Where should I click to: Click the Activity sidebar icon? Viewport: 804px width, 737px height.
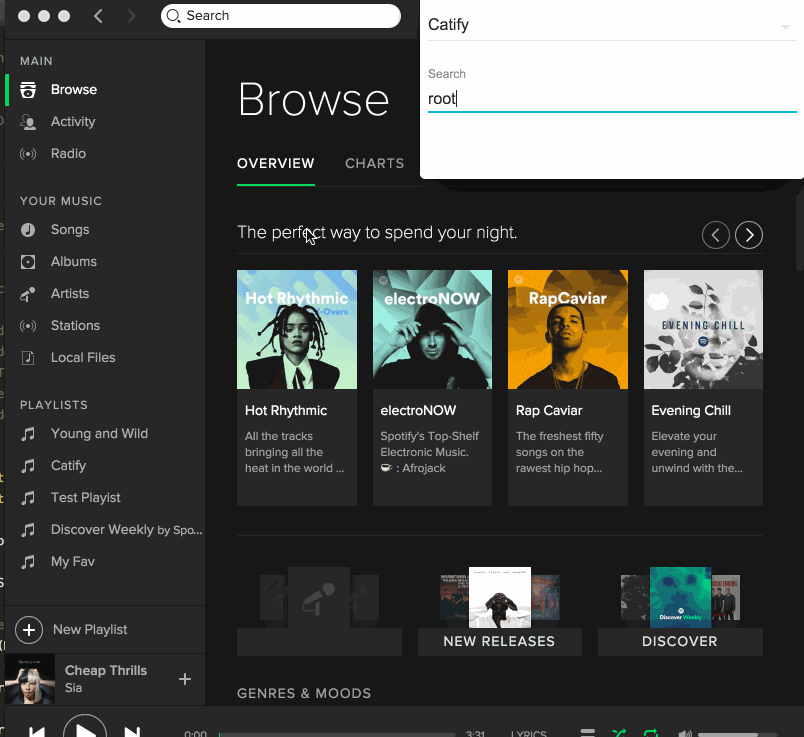tap(28, 122)
